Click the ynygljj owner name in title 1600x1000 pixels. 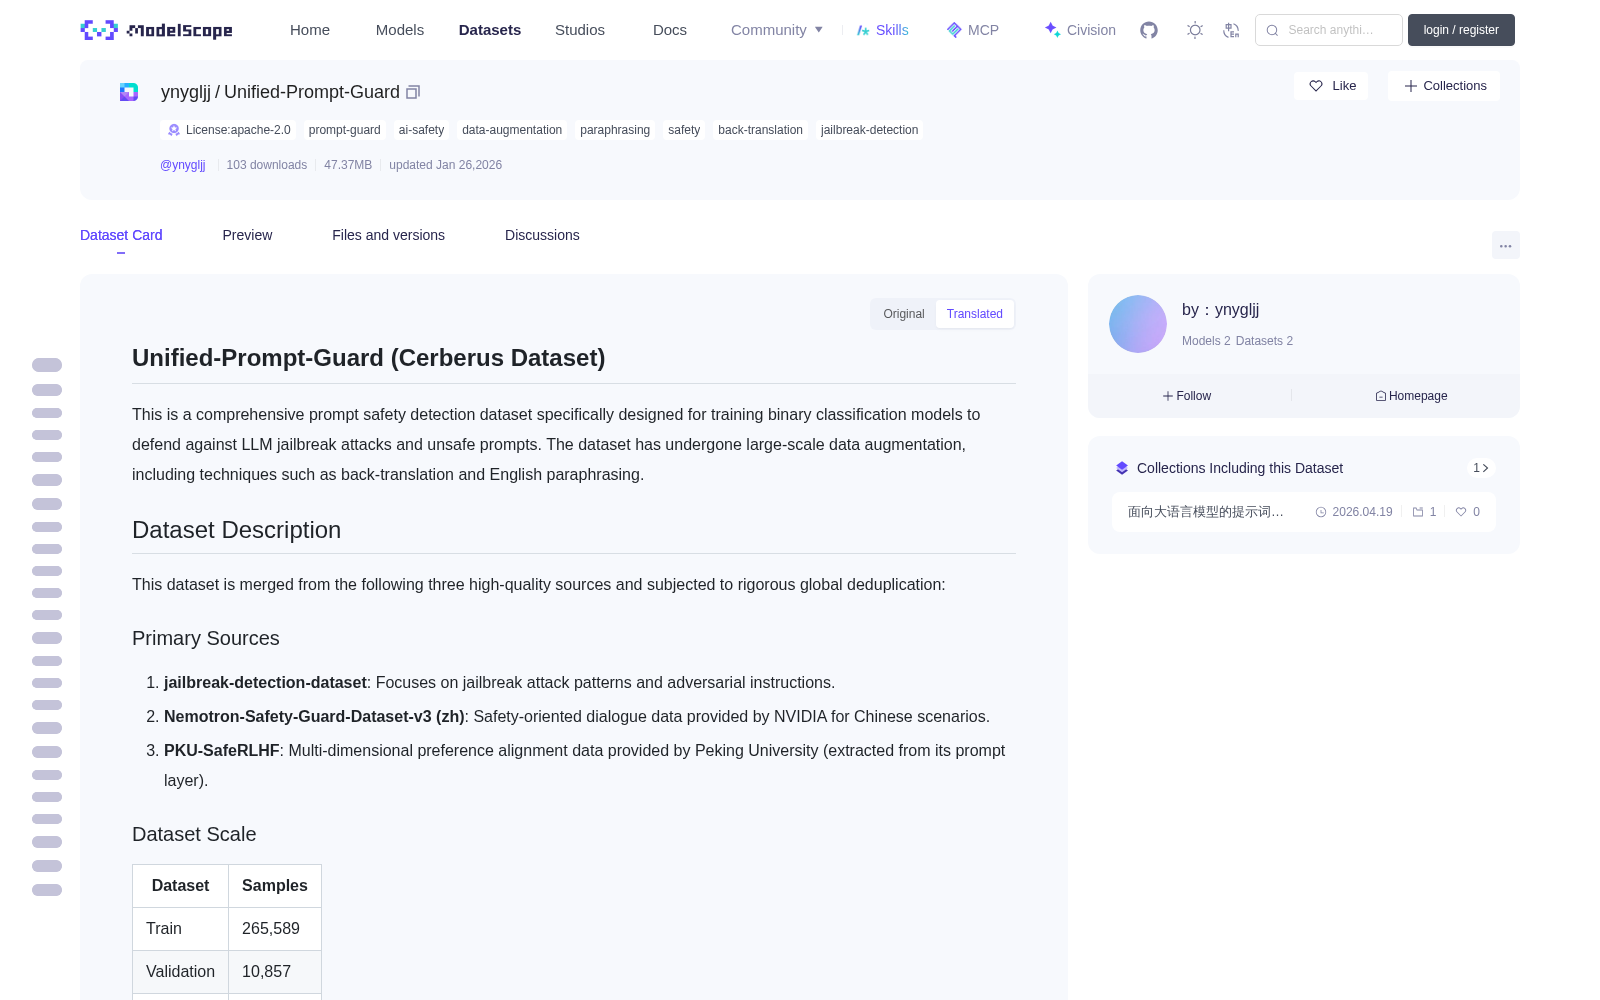[186, 92]
